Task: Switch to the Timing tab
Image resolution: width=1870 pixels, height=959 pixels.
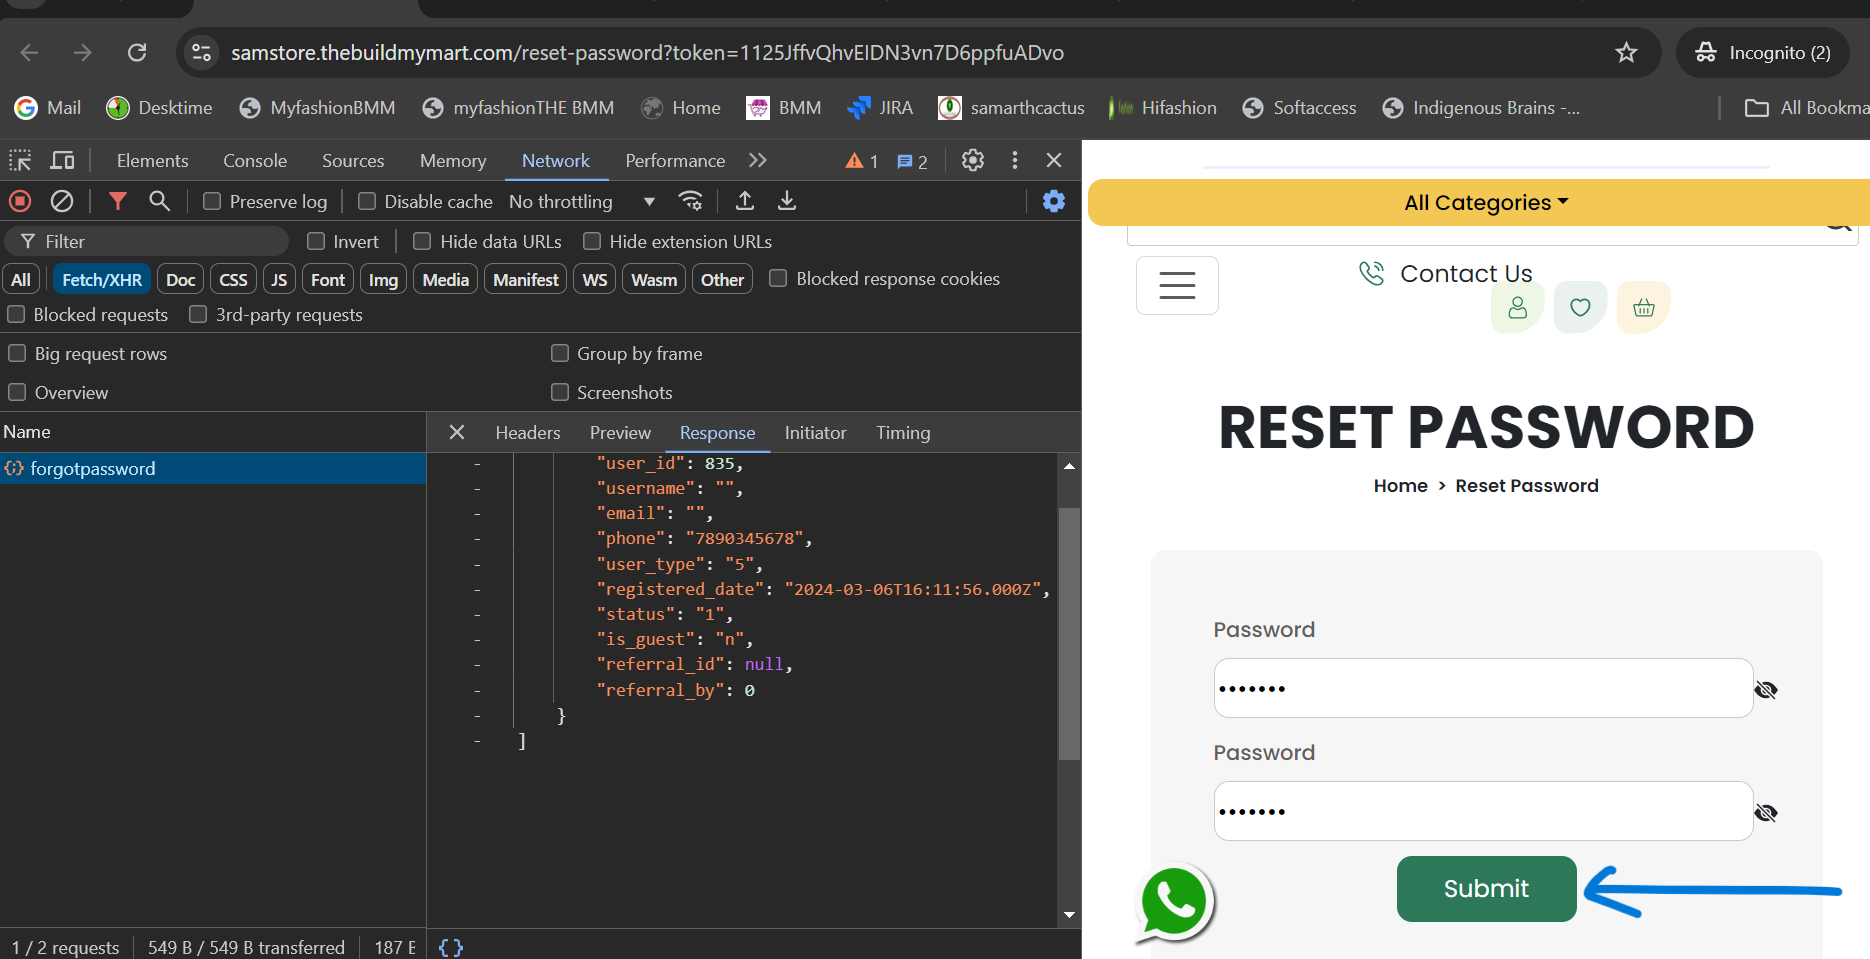Action: coord(903,433)
